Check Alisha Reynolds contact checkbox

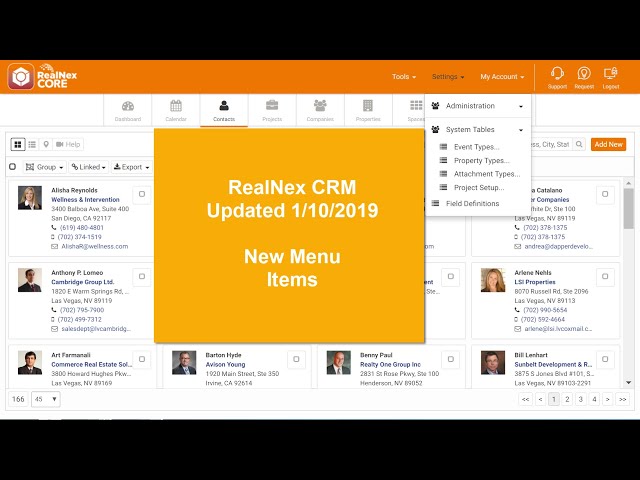click(x=142, y=194)
